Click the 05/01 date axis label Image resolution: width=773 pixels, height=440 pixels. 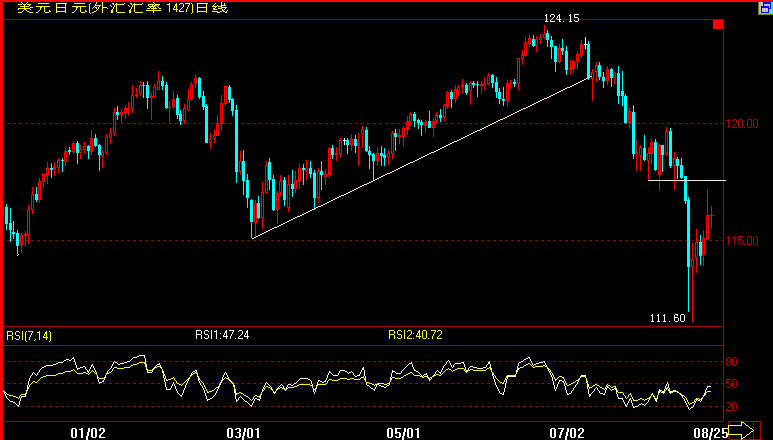403,433
